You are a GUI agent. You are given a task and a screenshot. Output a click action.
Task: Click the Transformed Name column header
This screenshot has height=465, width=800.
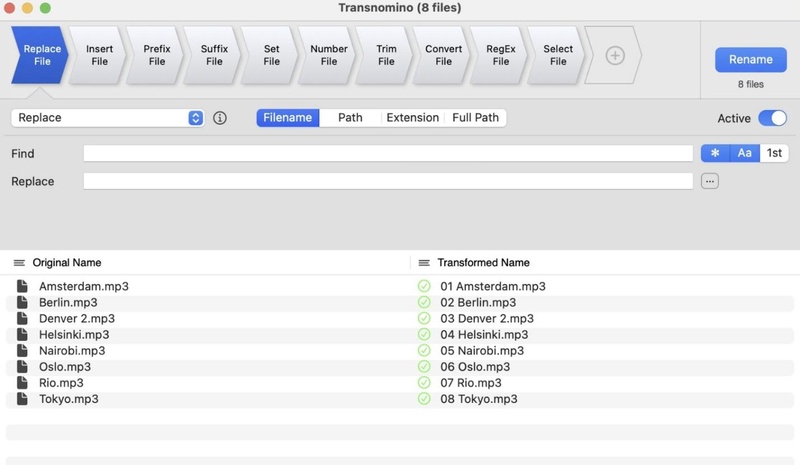pyautogui.click(x=484, y=263)
